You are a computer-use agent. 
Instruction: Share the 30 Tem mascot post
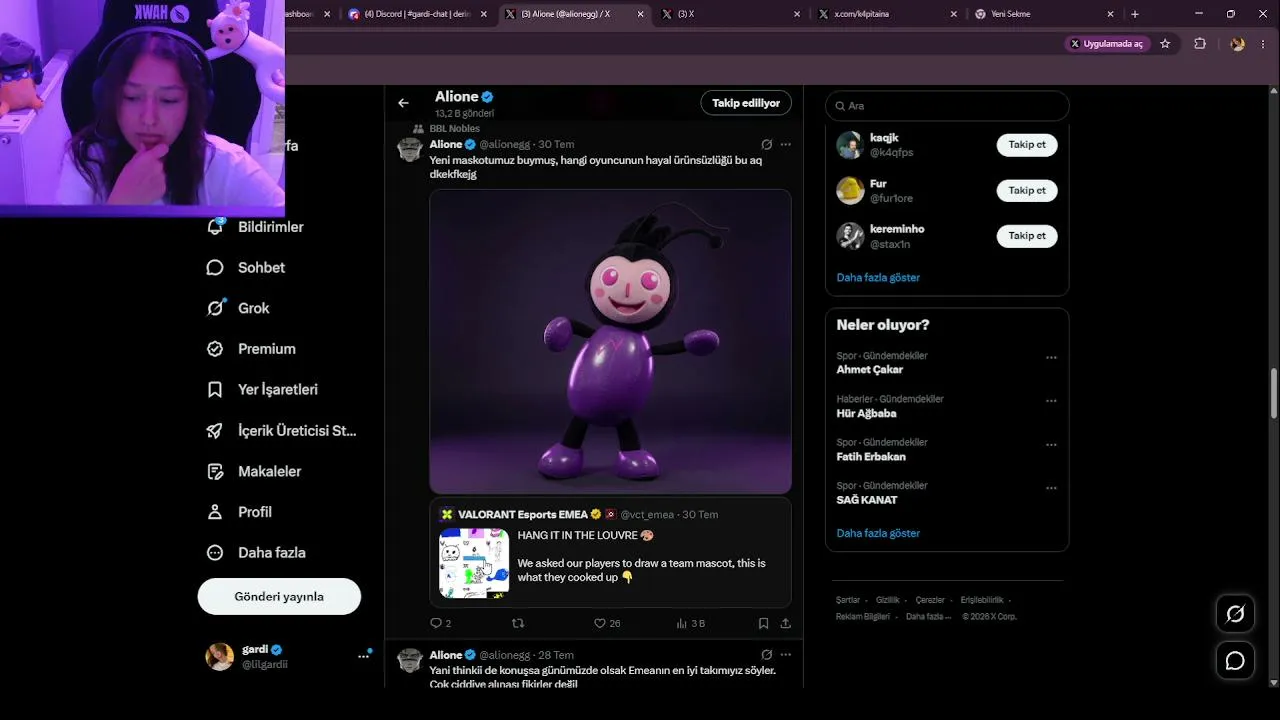click(786, 623)
